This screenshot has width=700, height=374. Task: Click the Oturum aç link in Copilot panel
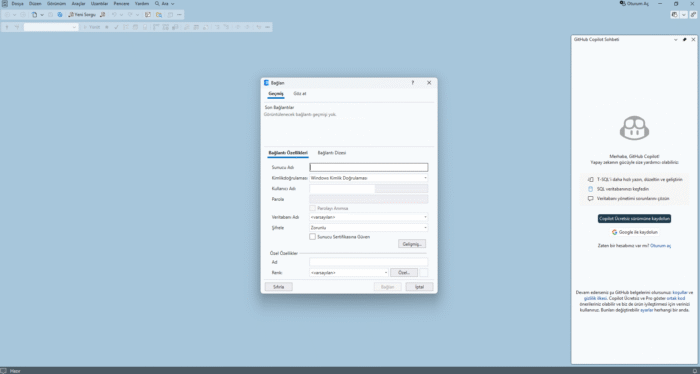660,246
